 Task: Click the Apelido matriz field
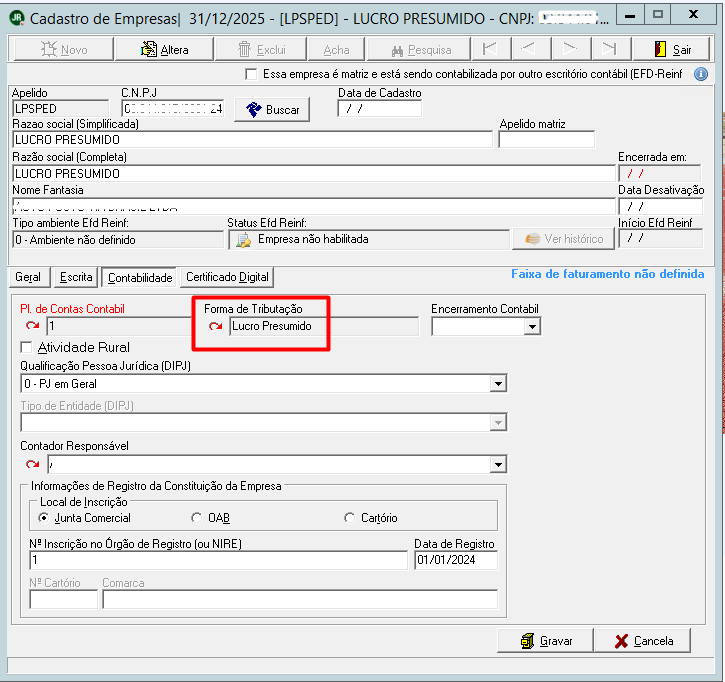547,140
